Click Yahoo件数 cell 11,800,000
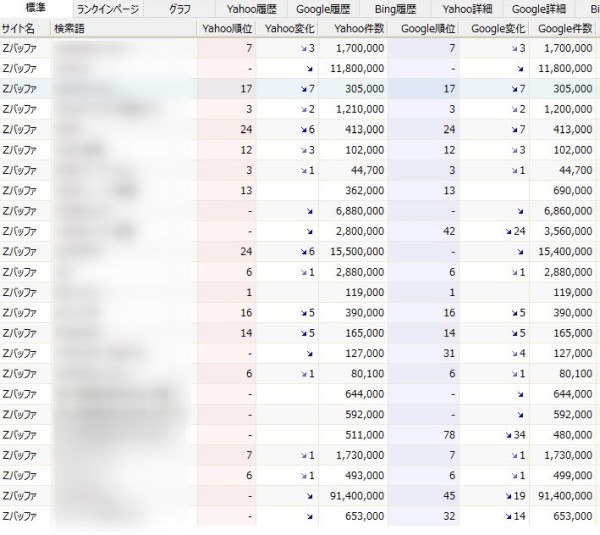This screenshot has width=600, height=535. 353,69
